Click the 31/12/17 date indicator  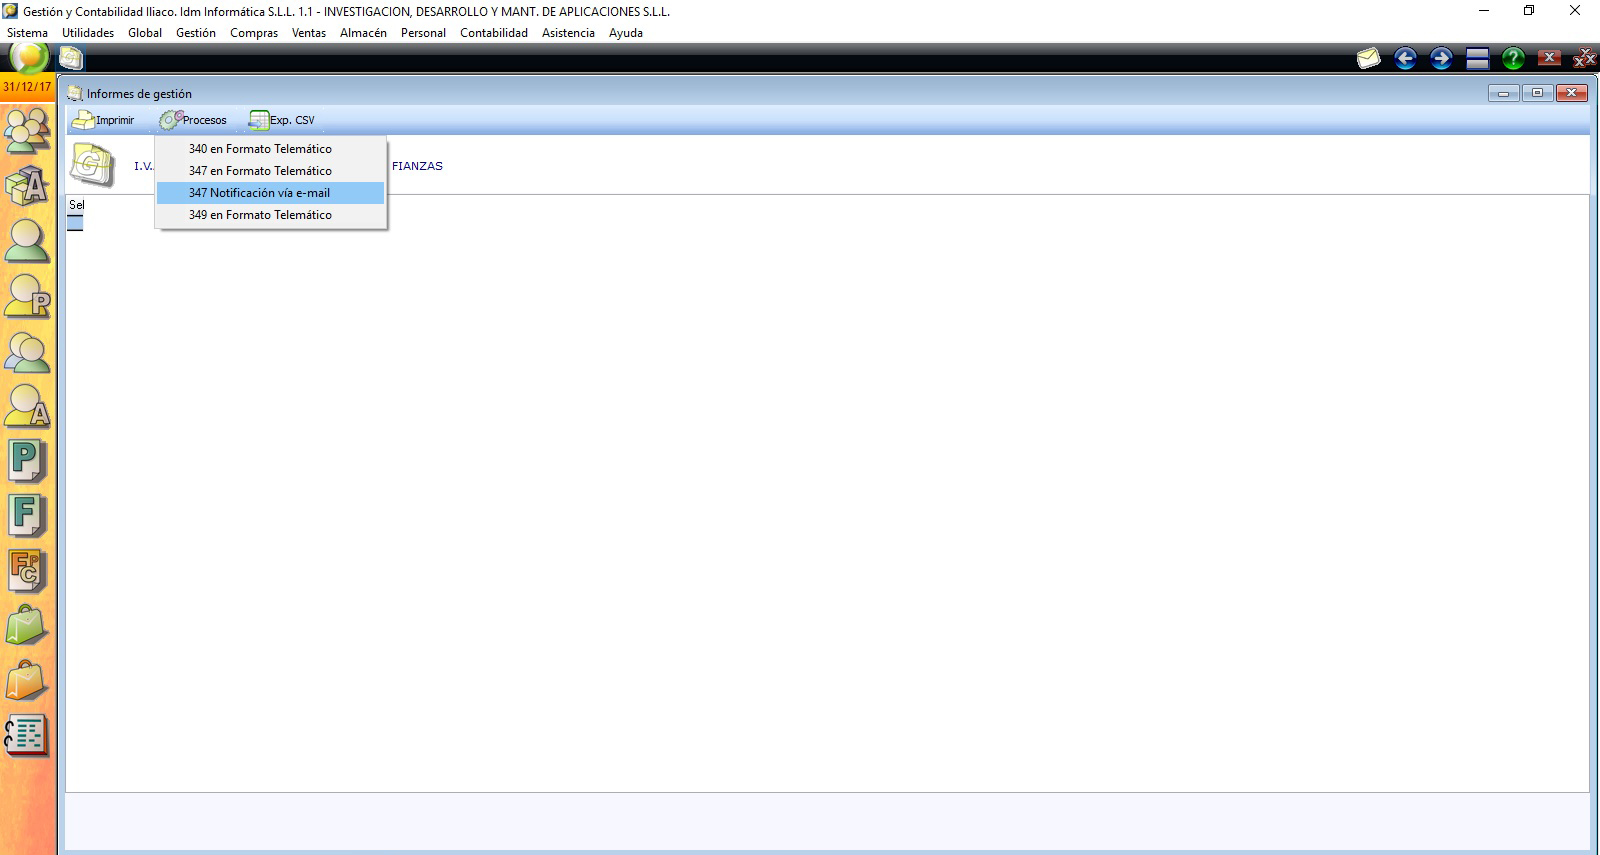pos(27,87)
